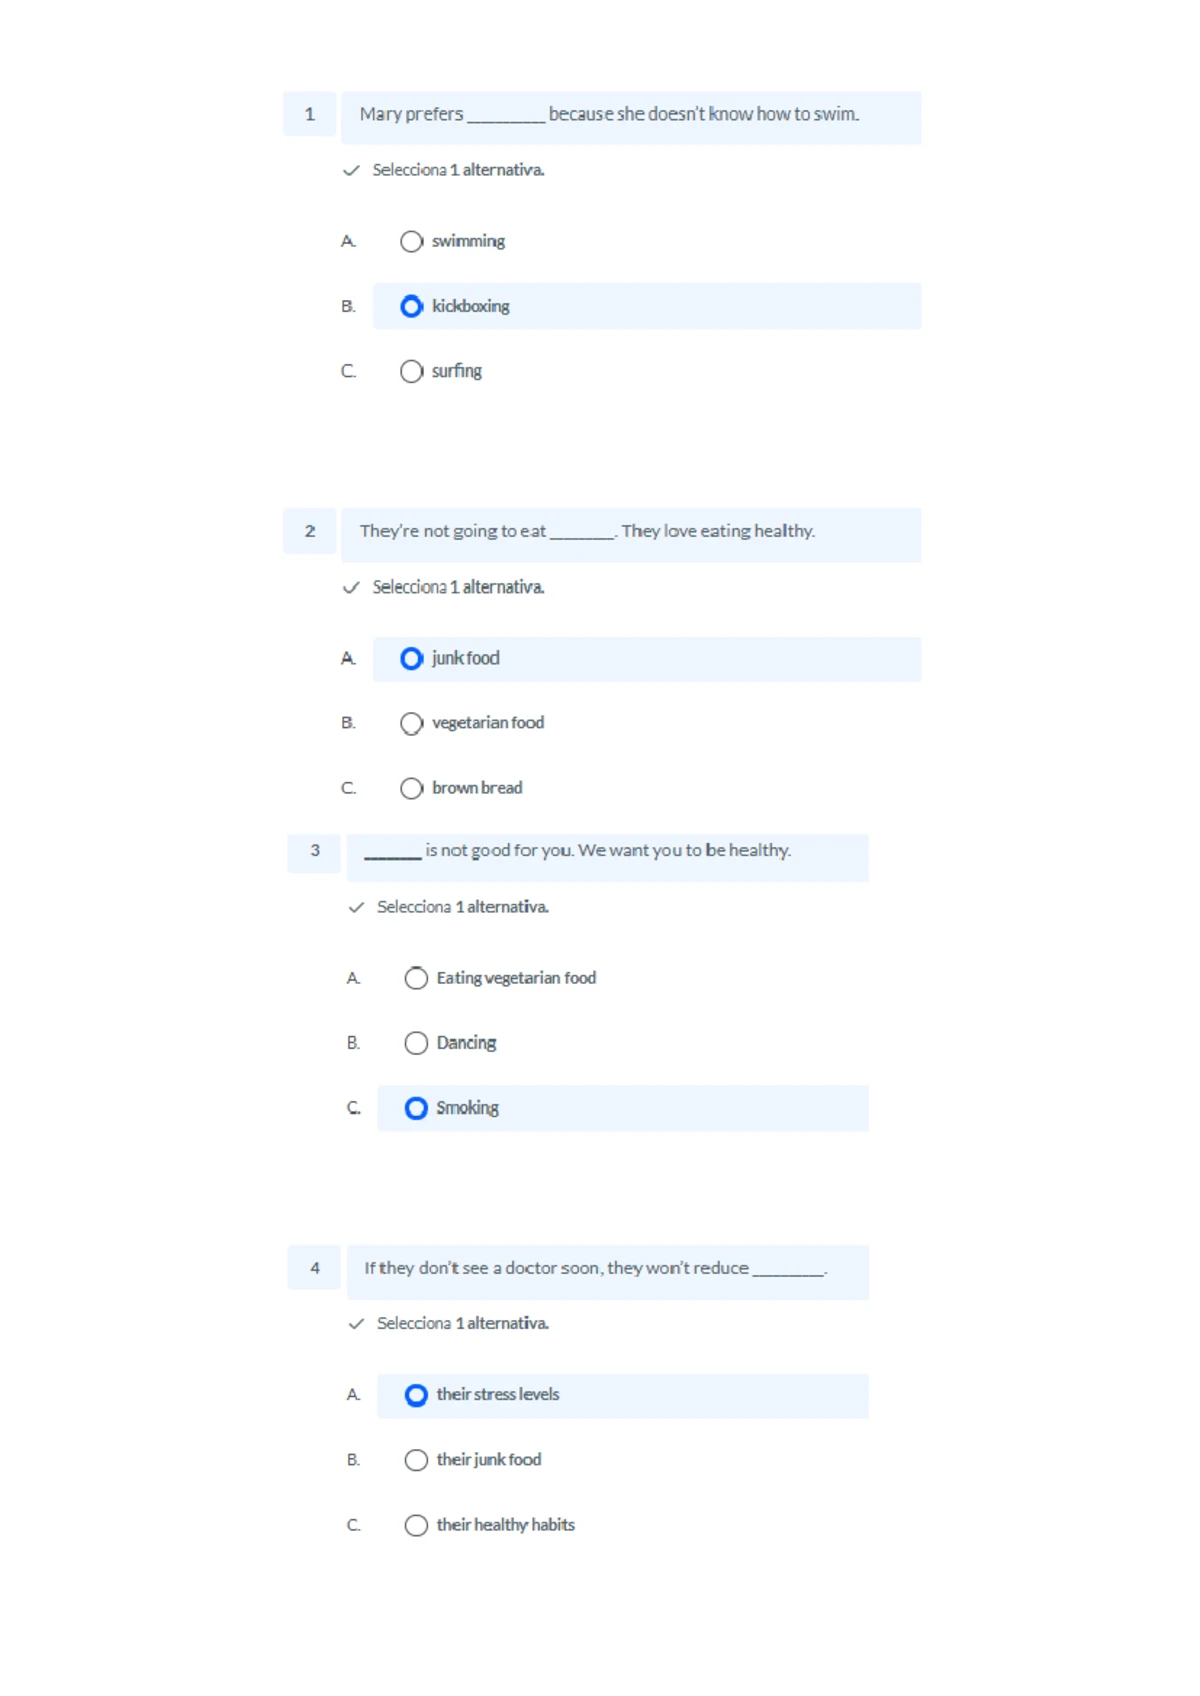Click the question number 1 badge
The width and height of the screenshot is (1200, 1696).
[310, 115]
